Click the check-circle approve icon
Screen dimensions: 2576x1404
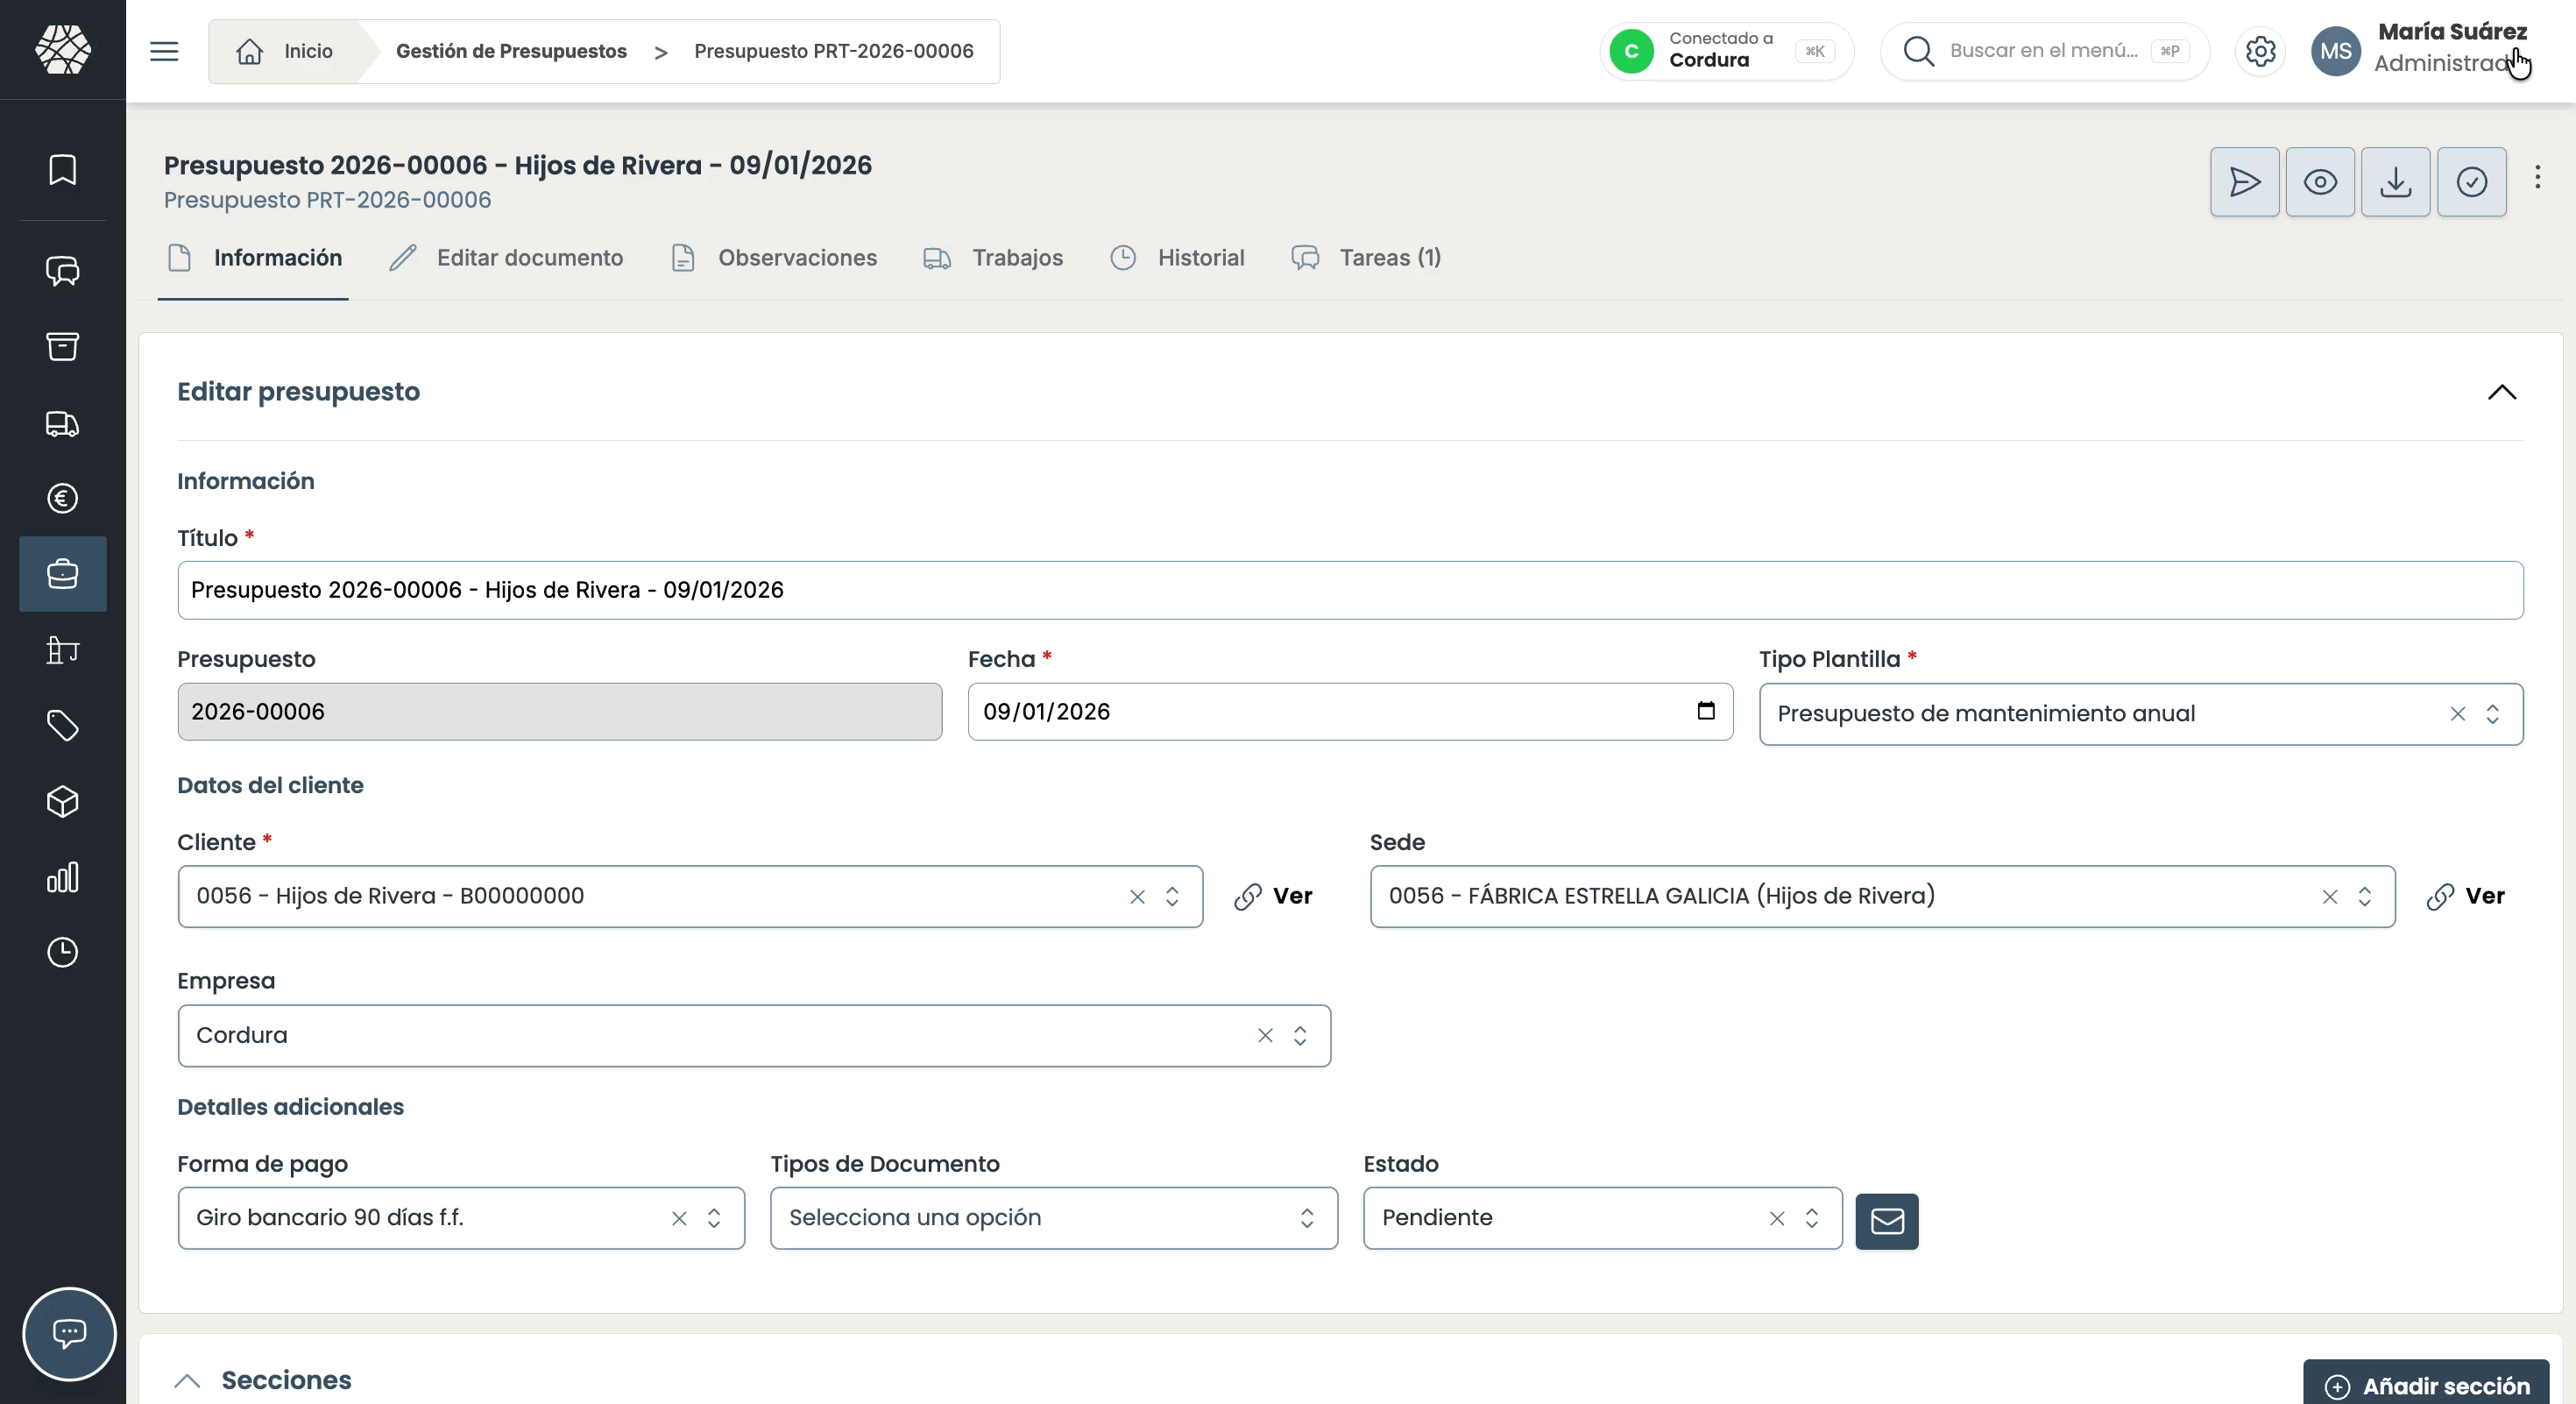tap(2471, 182)
